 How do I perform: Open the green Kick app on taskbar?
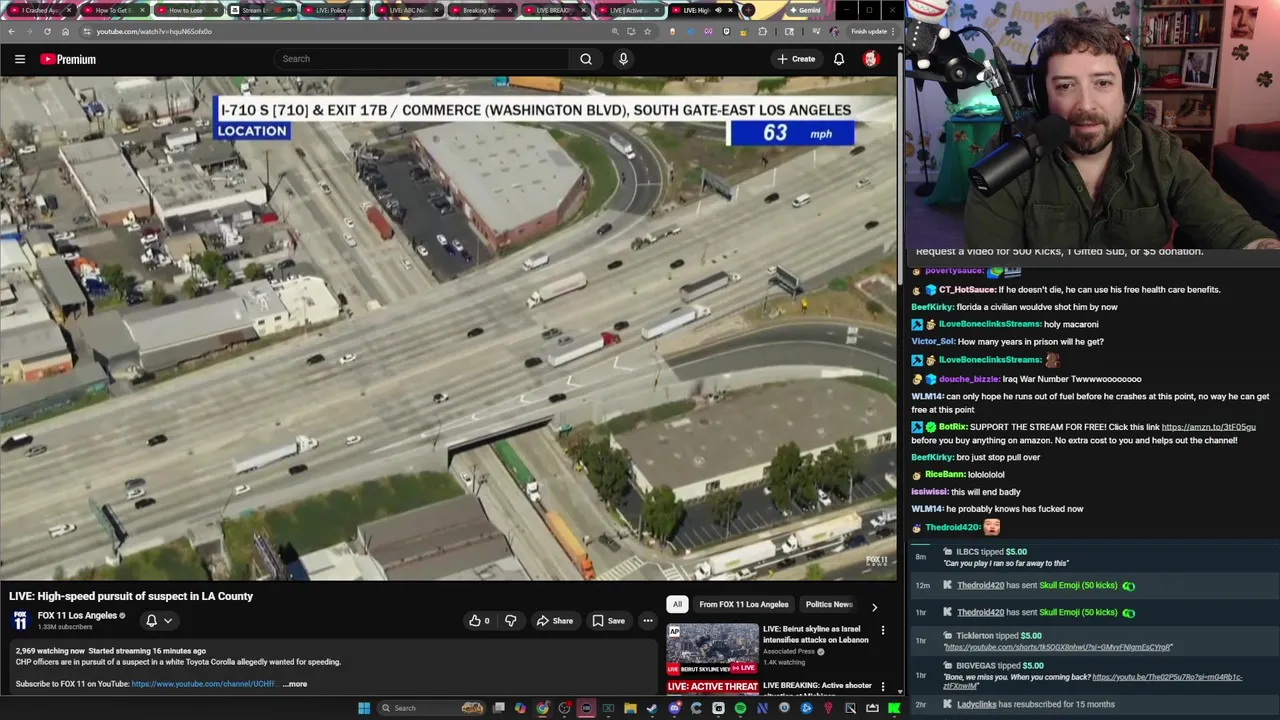[894, 708]
